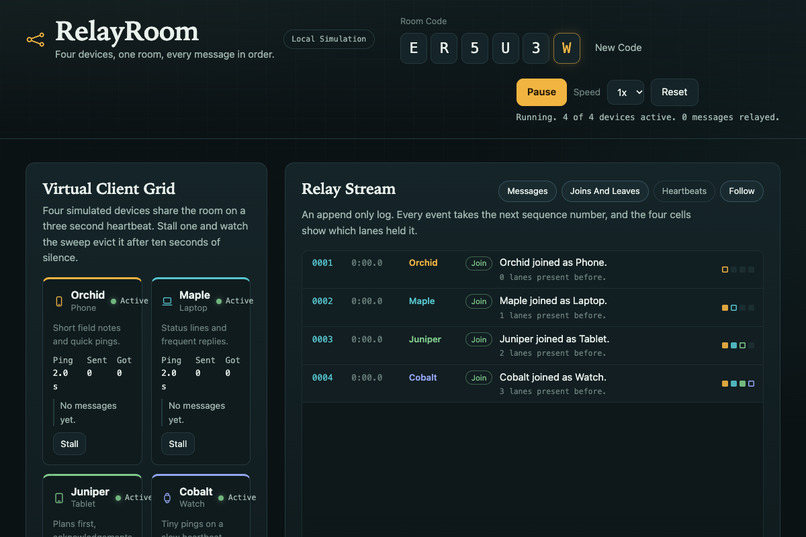Click Maple's green Active status dot
Viewport: 806px width, 537px height.
point(219,301)
